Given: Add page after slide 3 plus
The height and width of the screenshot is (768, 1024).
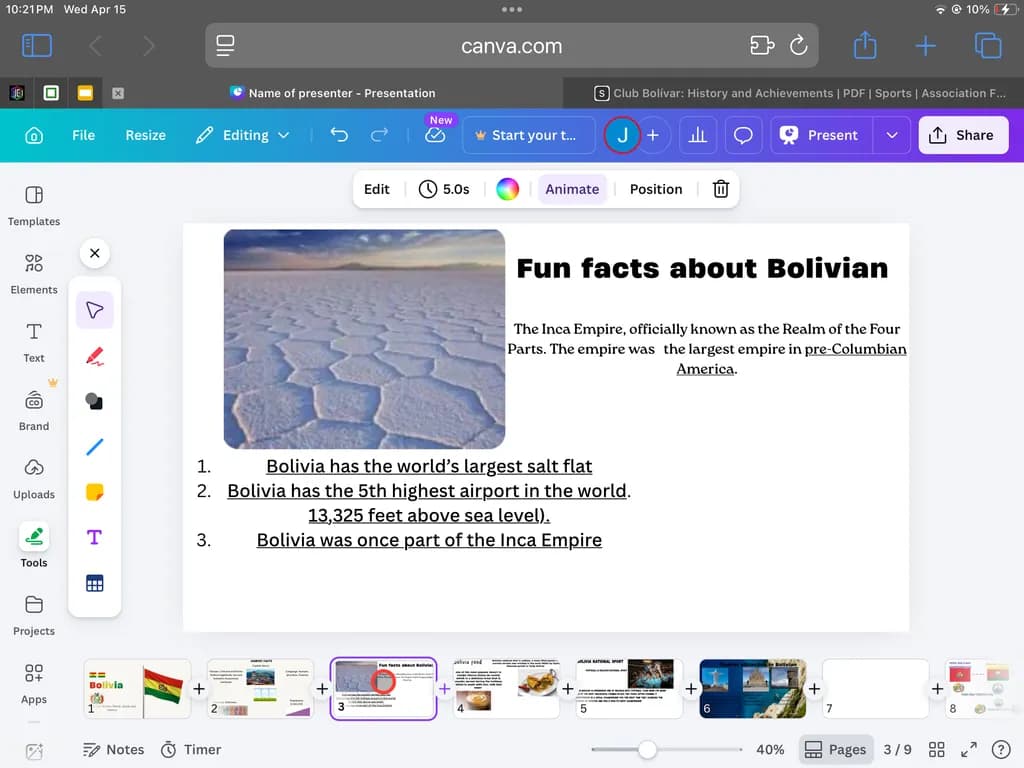Looking at the screenshot, I should point(445,689).
